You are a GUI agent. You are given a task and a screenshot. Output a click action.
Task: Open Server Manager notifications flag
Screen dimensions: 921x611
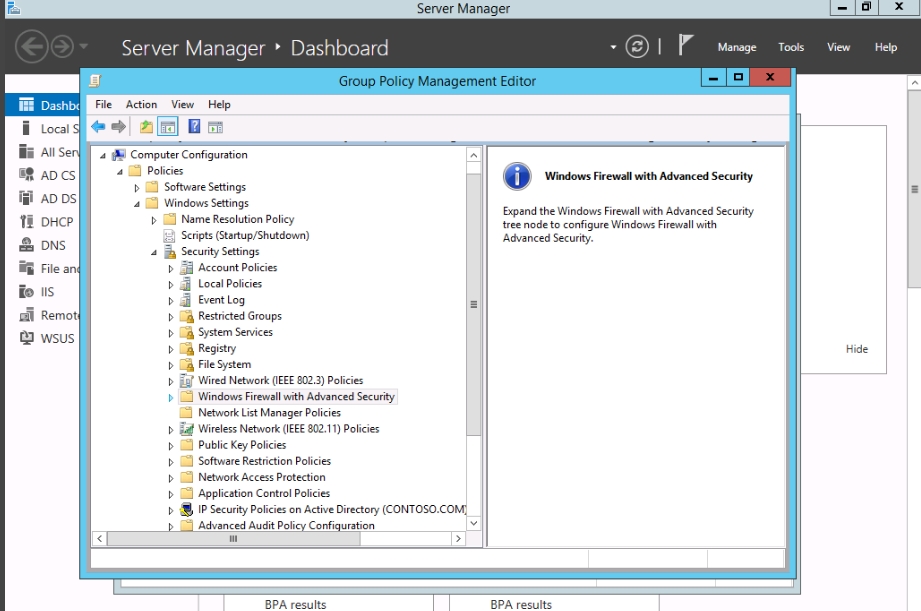(x=685, y=45)
